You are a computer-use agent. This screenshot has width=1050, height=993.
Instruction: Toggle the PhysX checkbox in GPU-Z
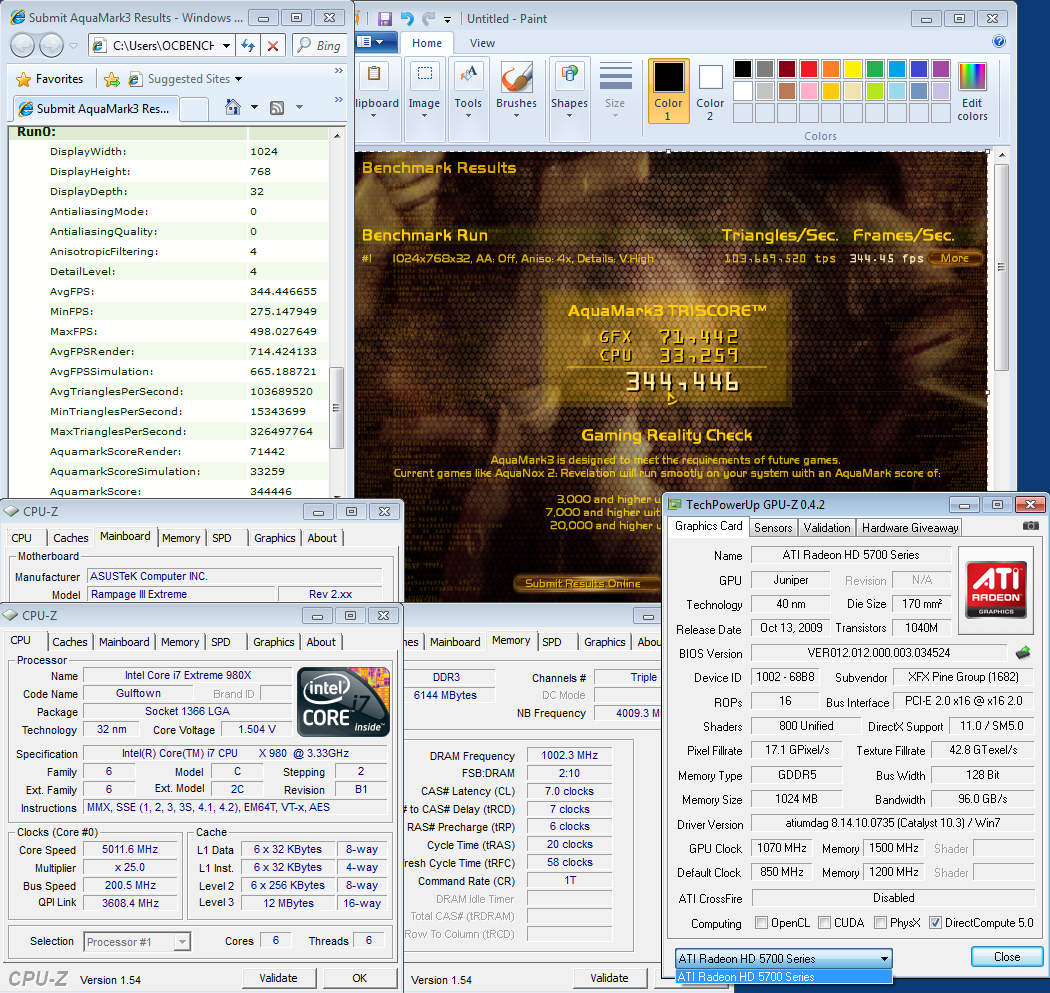point(881,923)
